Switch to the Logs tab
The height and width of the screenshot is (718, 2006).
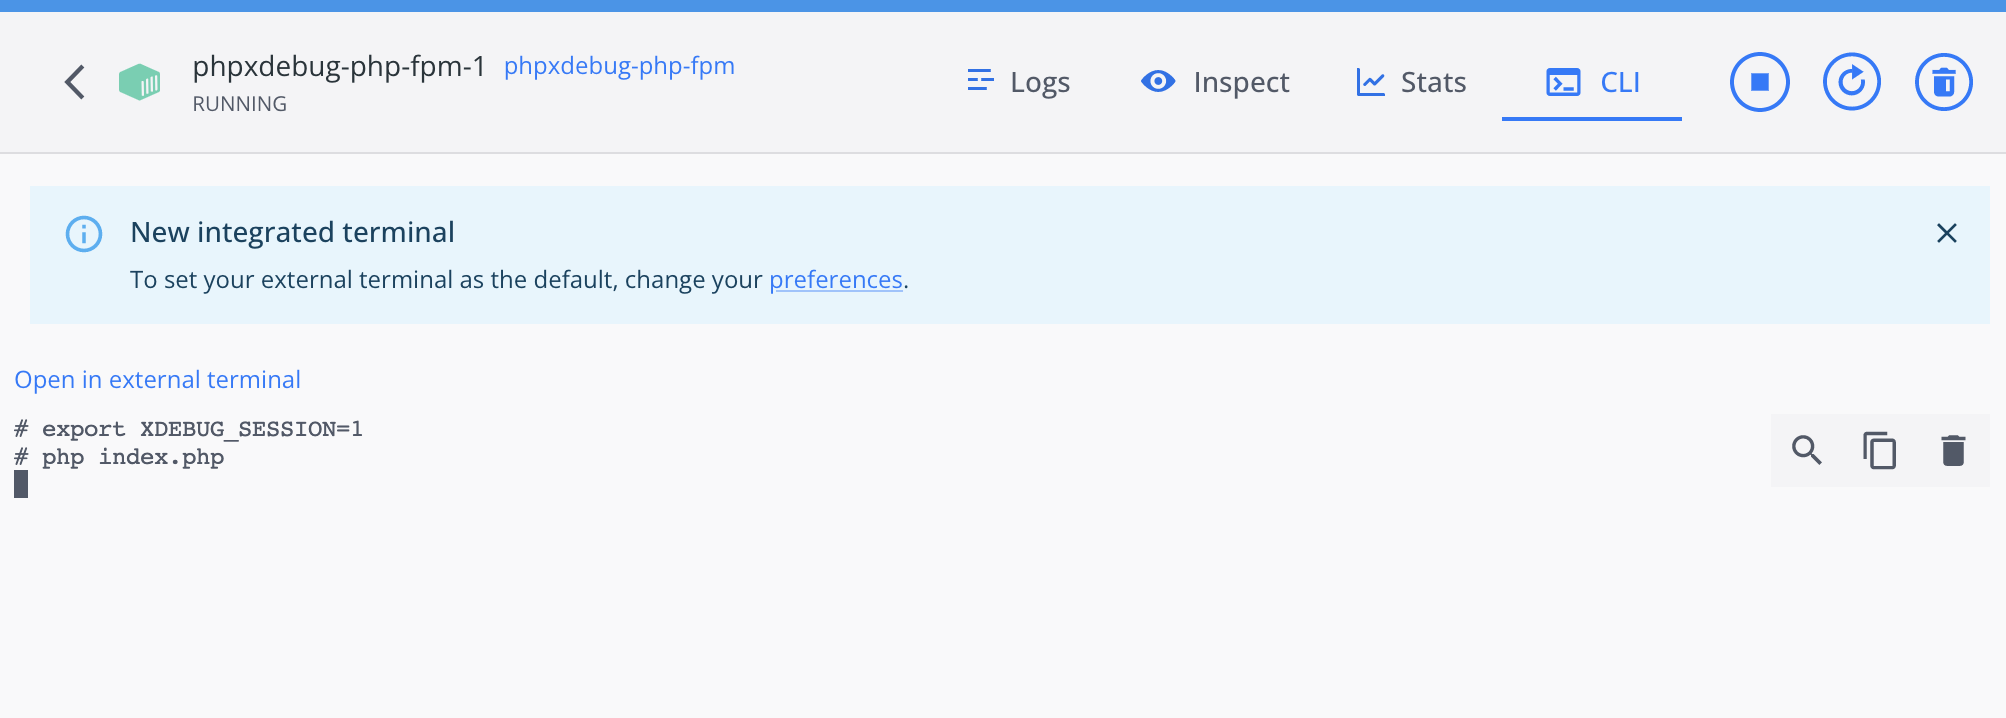[1040, 82]
